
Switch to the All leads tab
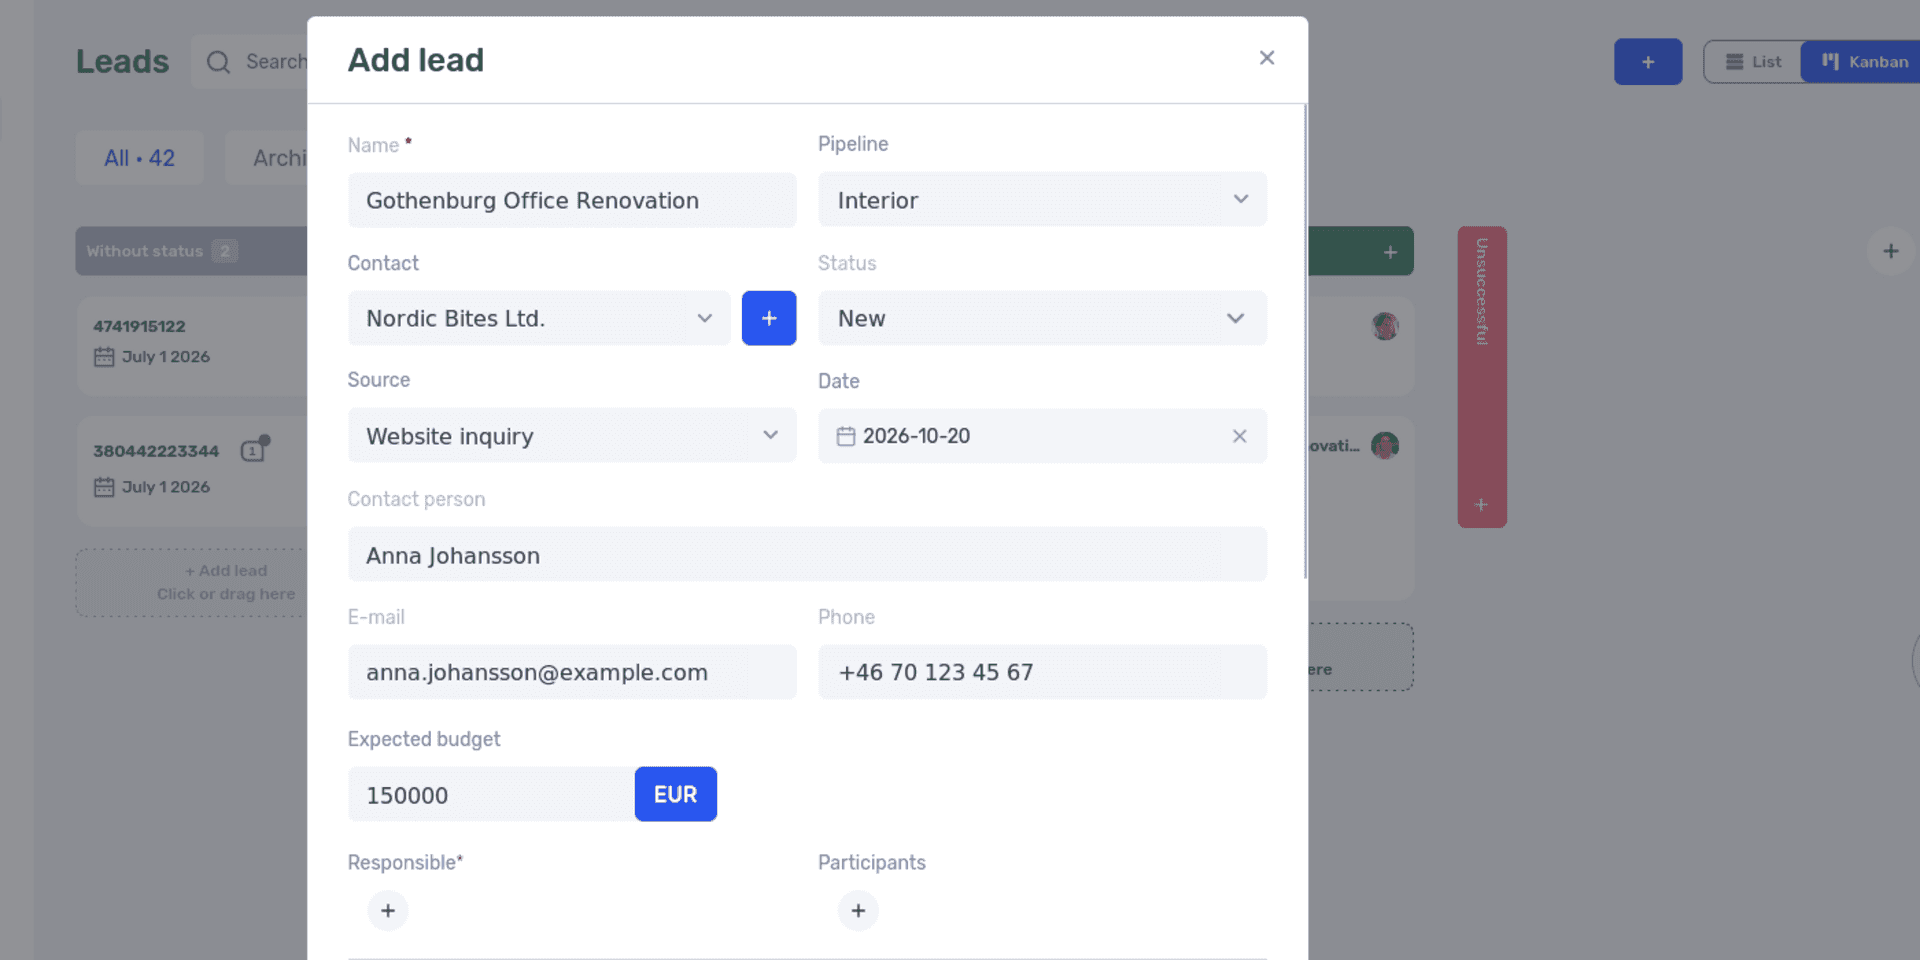pos(140,158)
